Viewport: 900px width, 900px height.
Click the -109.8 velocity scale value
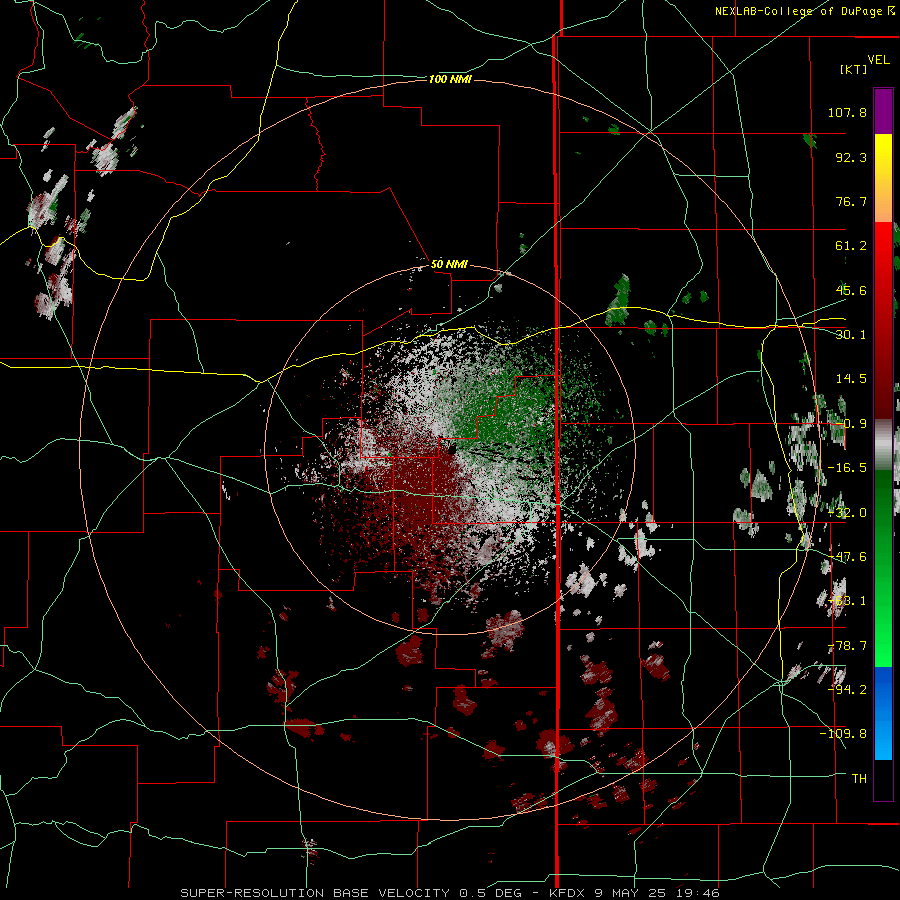click(843, 734)
